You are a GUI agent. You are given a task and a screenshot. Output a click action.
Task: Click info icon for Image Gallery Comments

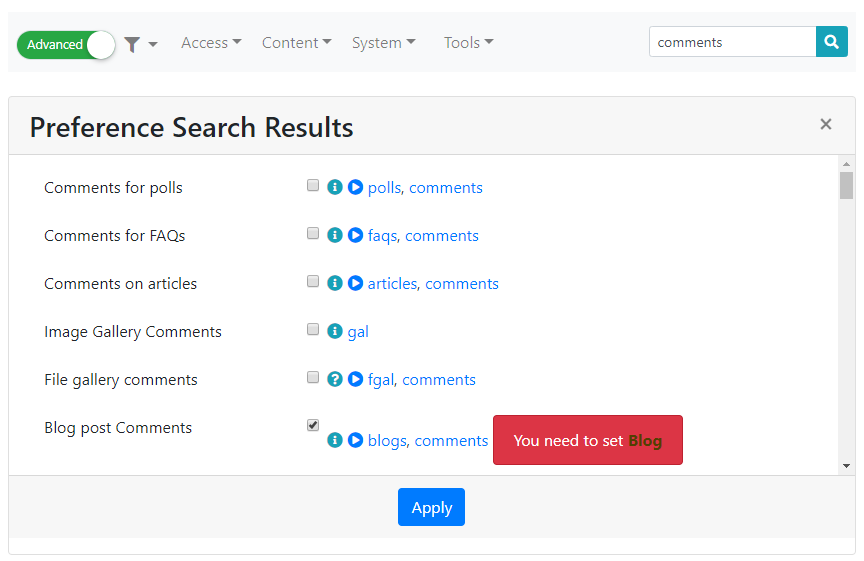tap(335, 331)
